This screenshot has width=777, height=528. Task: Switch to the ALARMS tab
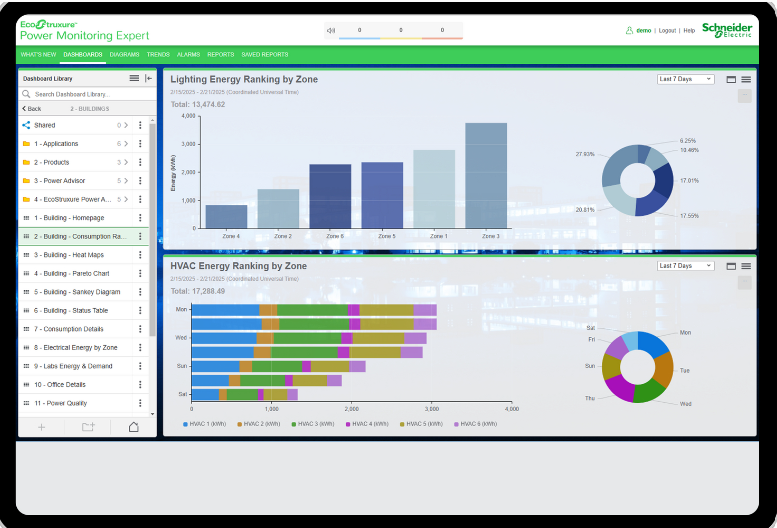[x=188, y=54]
